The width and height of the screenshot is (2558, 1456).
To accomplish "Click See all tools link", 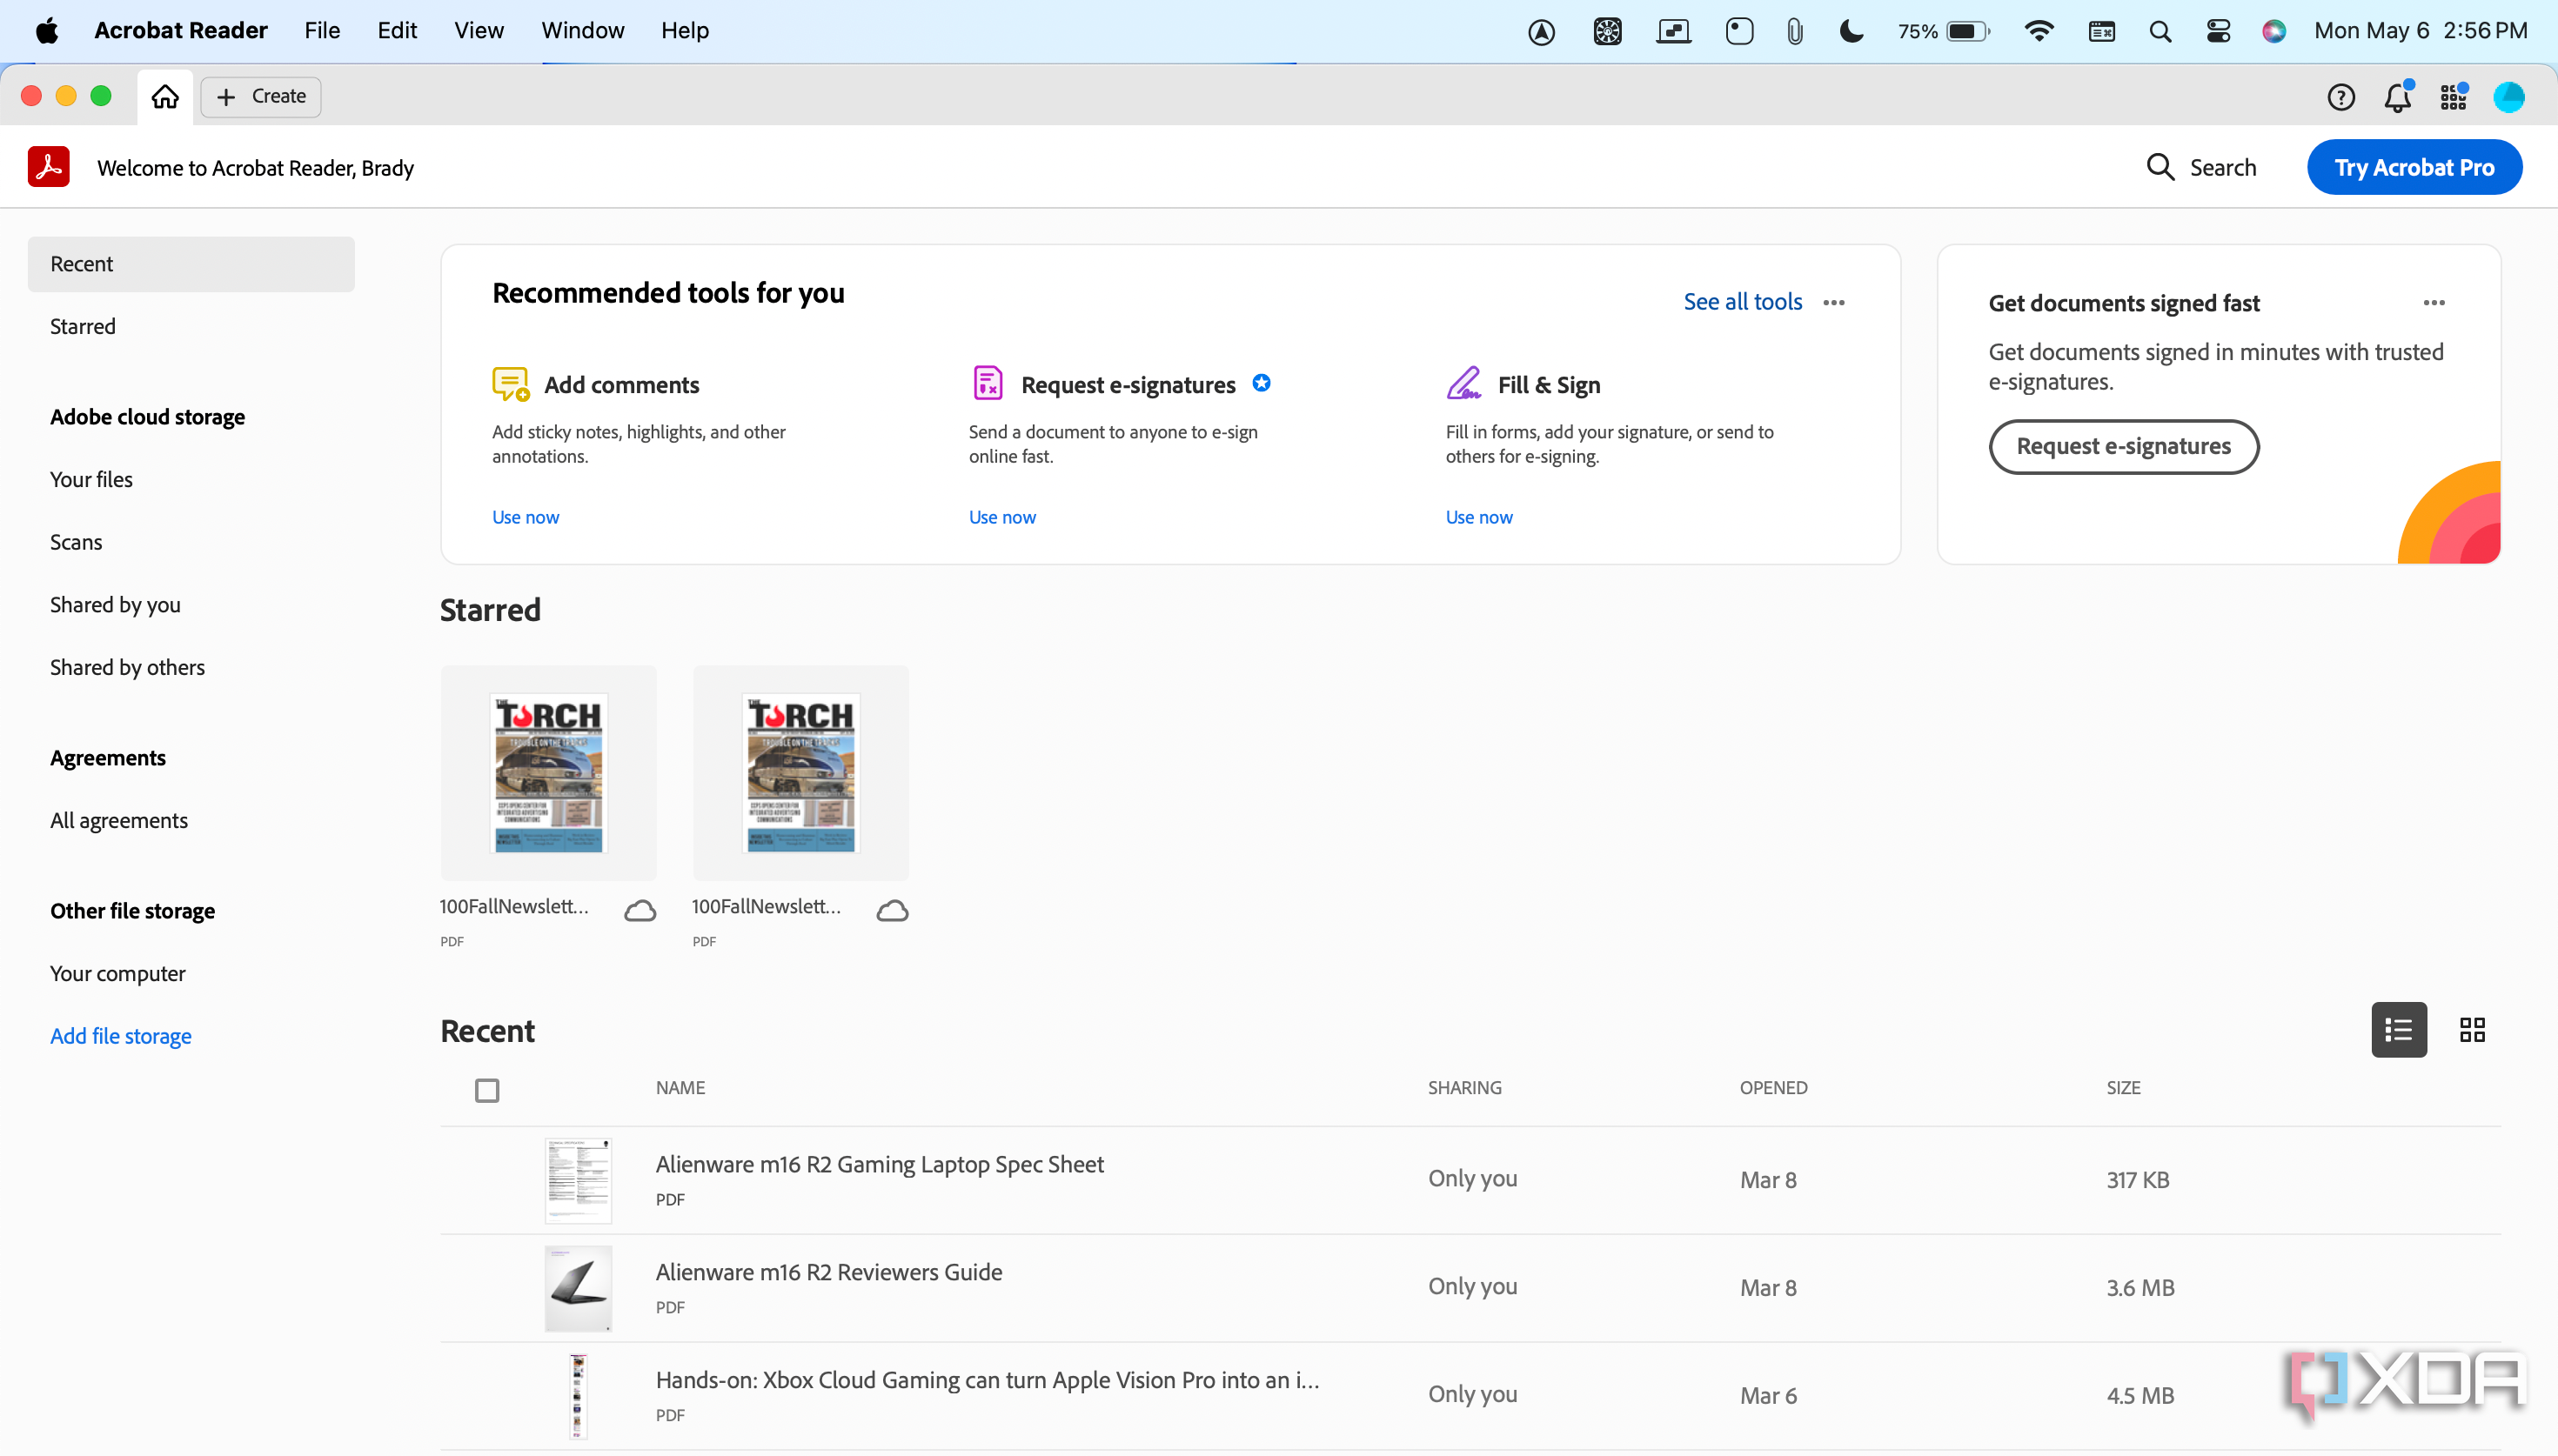I will (x=1743, y=302).
